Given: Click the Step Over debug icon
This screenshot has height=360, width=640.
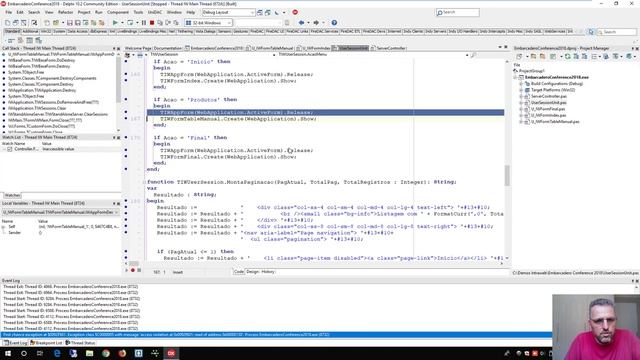Looking at the screenshot, I should [168, 23].
